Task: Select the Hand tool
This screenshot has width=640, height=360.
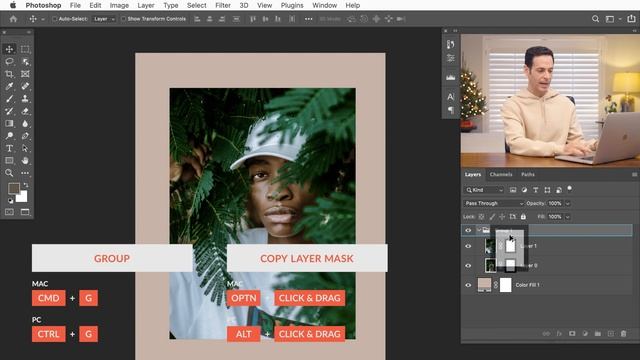Action: [x=25, y=160]
